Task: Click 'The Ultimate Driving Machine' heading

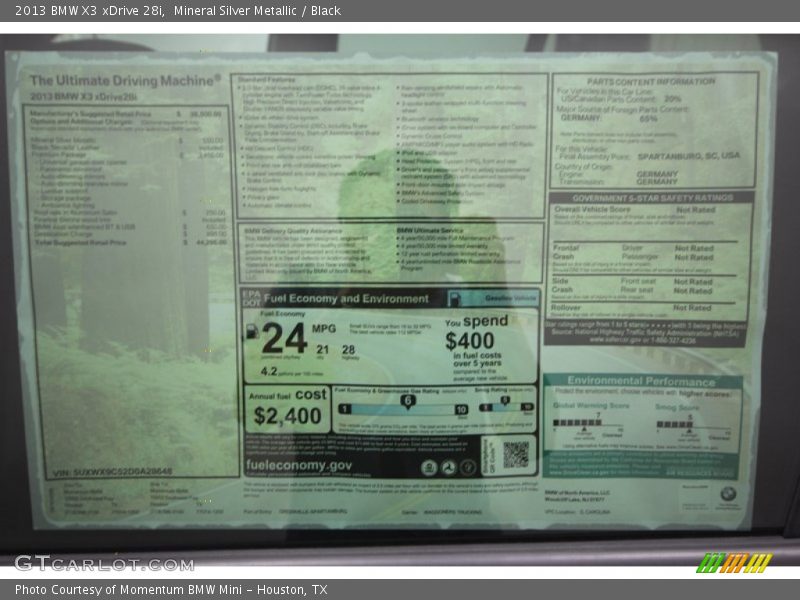Action: coord(126,81)
